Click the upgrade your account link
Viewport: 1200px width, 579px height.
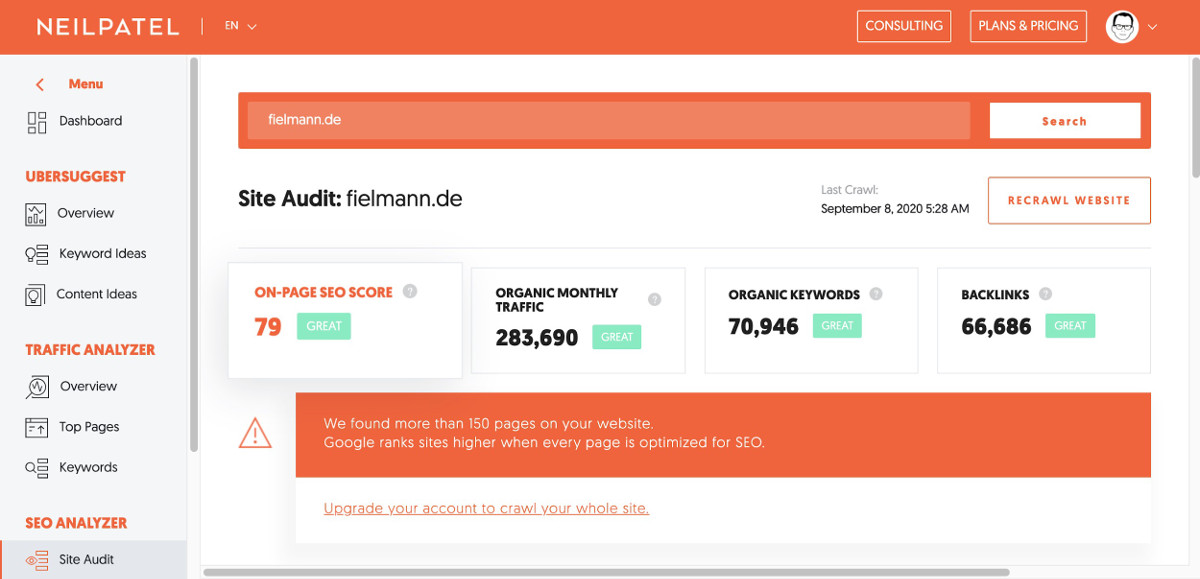(x=486, y=509)
